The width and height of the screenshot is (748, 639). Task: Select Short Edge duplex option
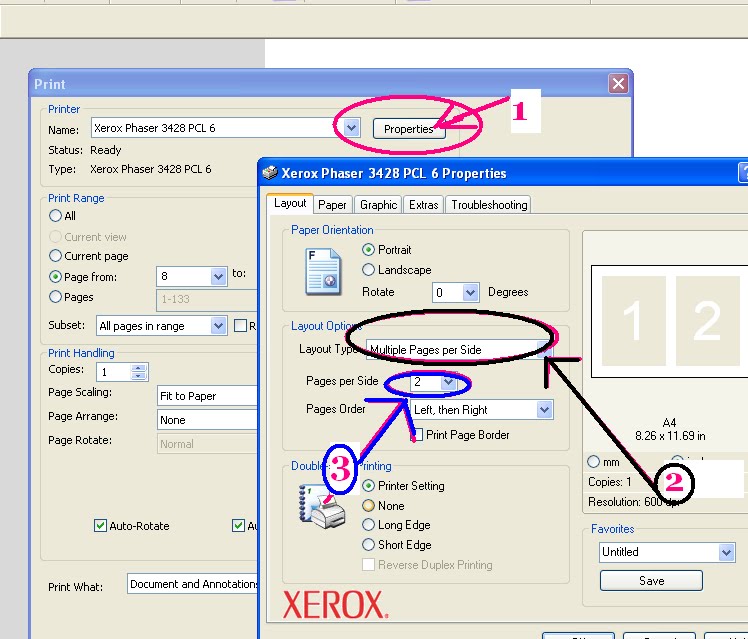(x=368, y=545)
